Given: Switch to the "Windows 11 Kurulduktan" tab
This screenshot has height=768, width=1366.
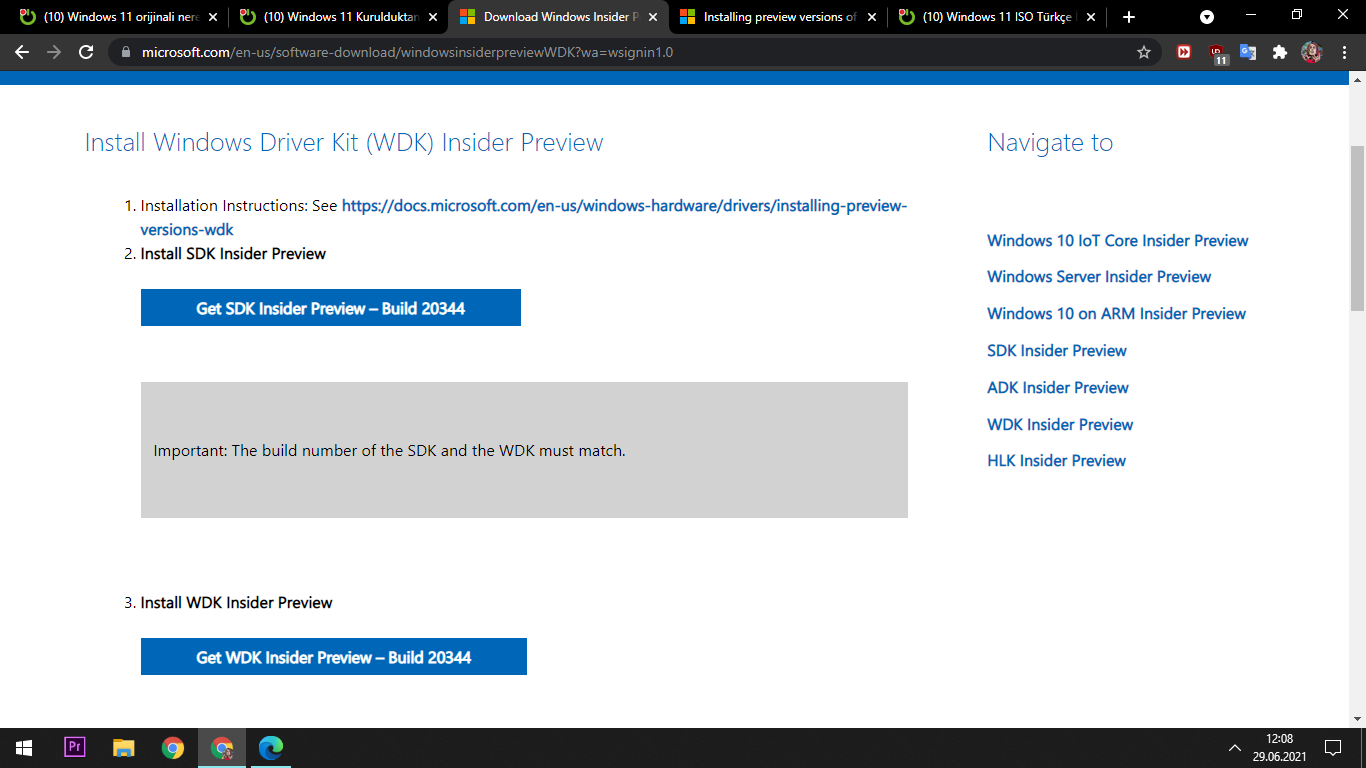Looking at the screenshot, I should click(338, 17).
